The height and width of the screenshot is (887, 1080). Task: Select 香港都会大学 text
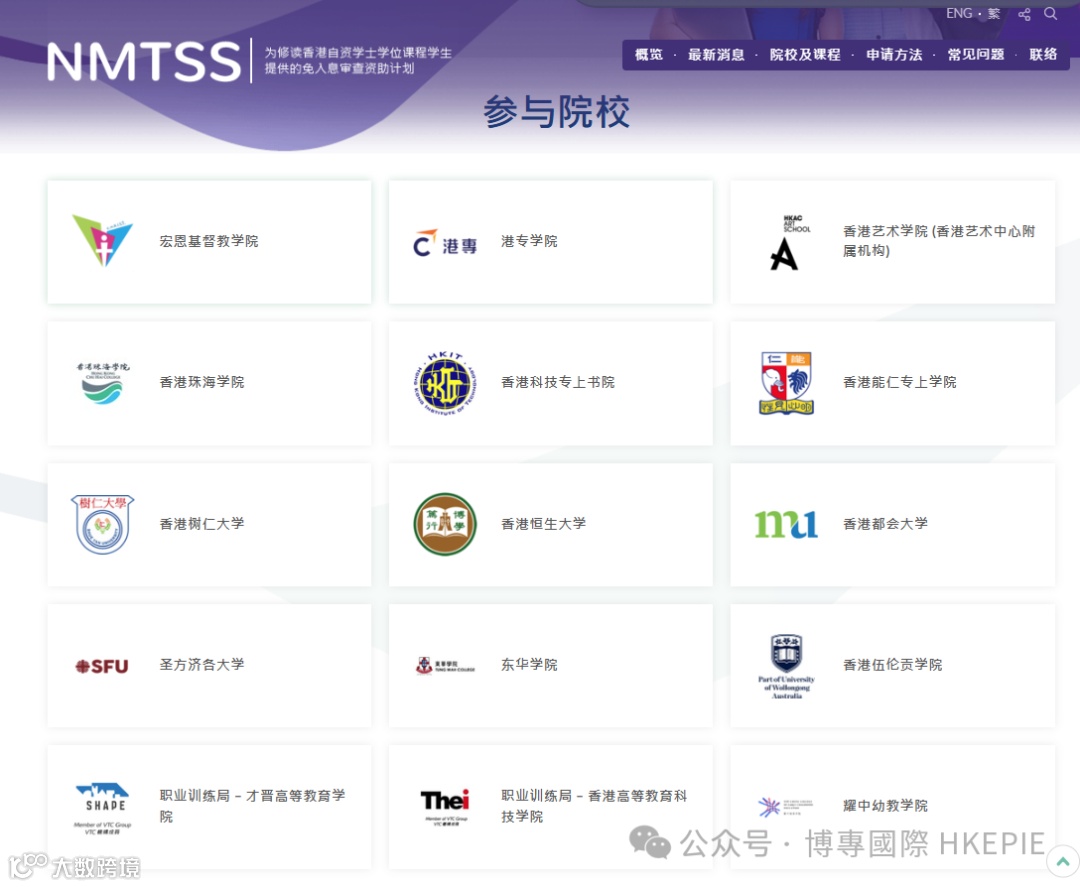885,524
